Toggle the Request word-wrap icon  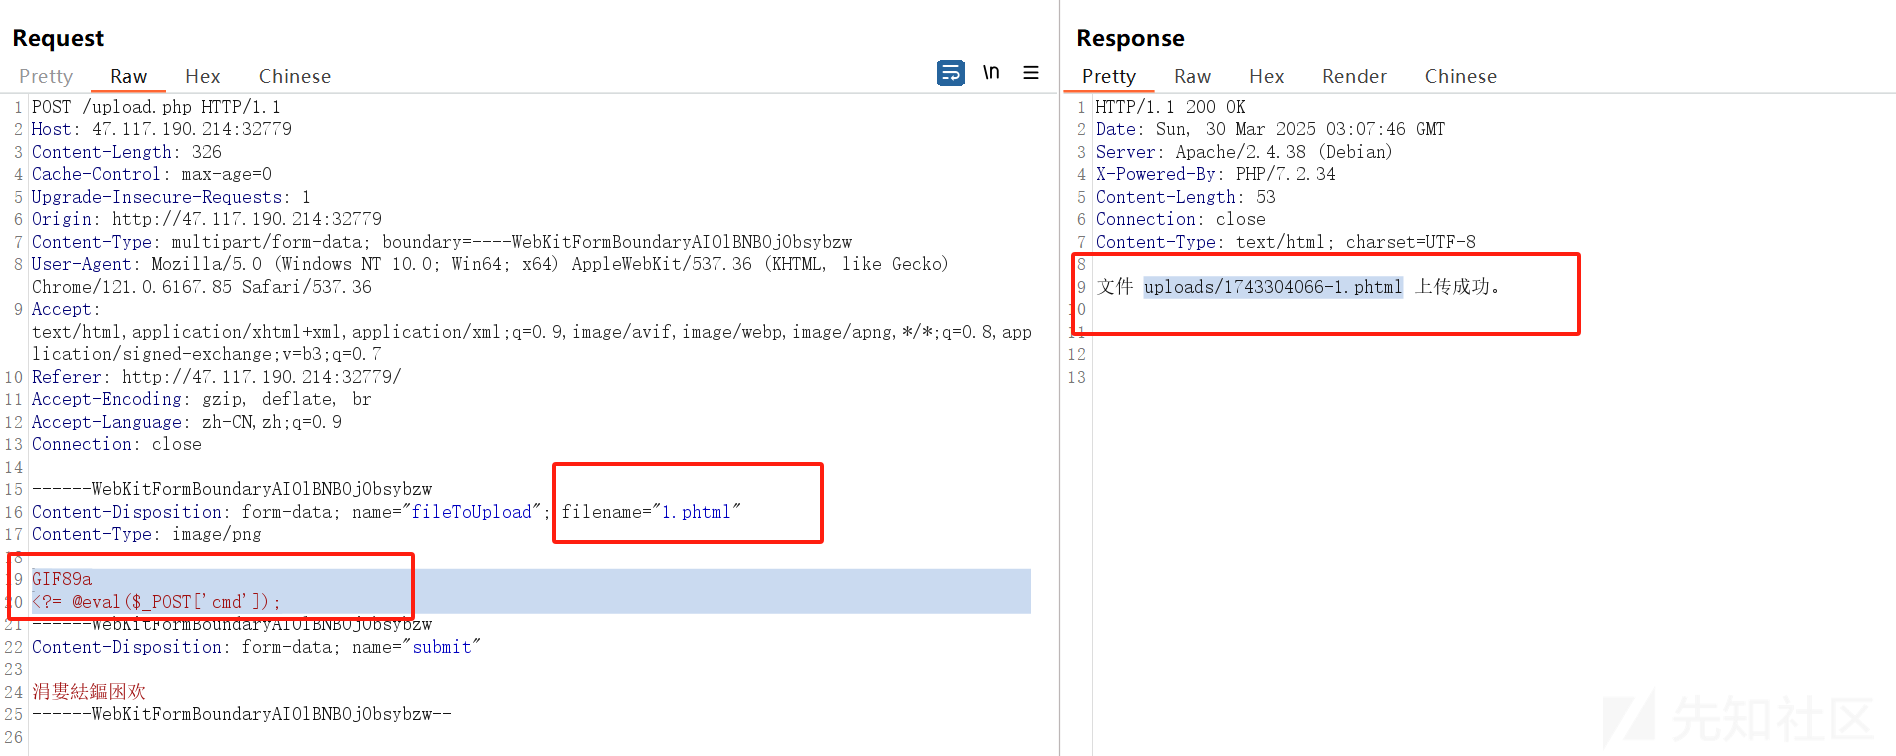click(x=951, y=73)
